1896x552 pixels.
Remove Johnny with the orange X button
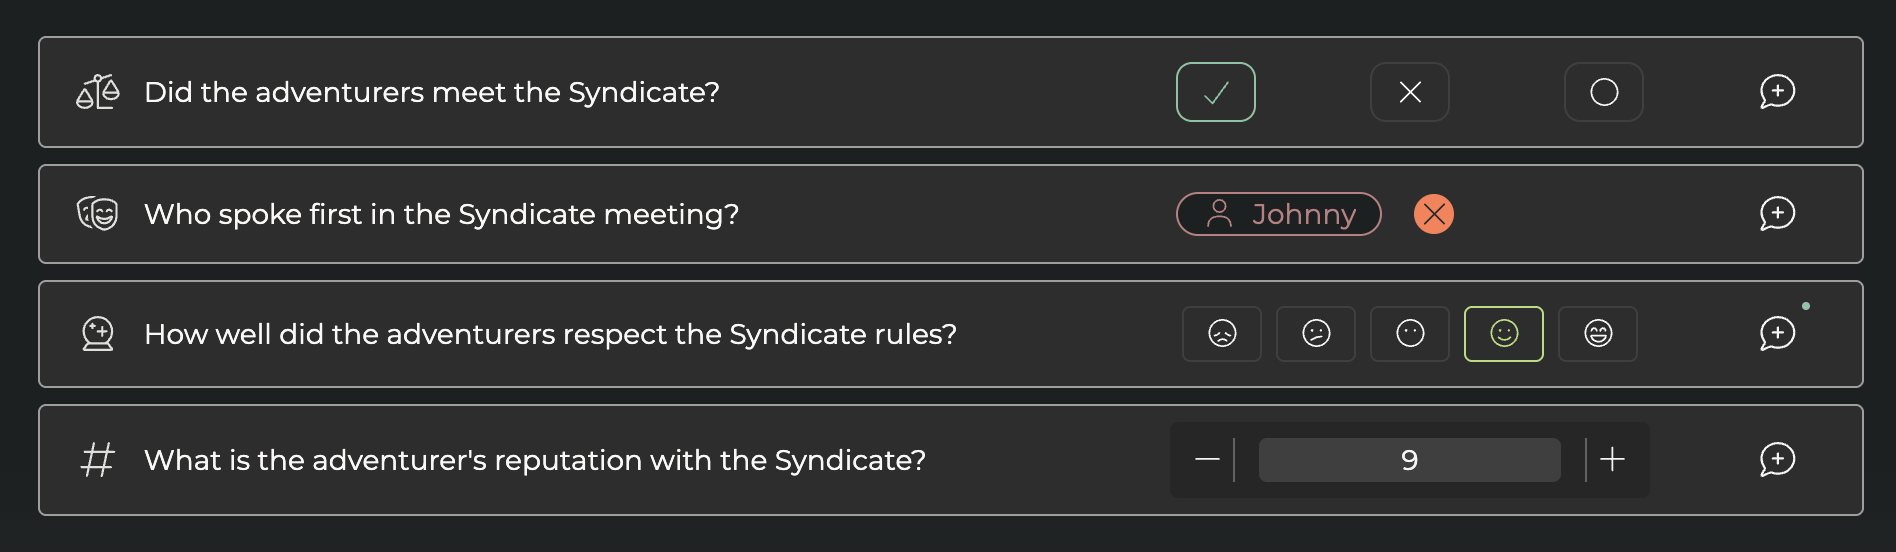click(1433, 214)
